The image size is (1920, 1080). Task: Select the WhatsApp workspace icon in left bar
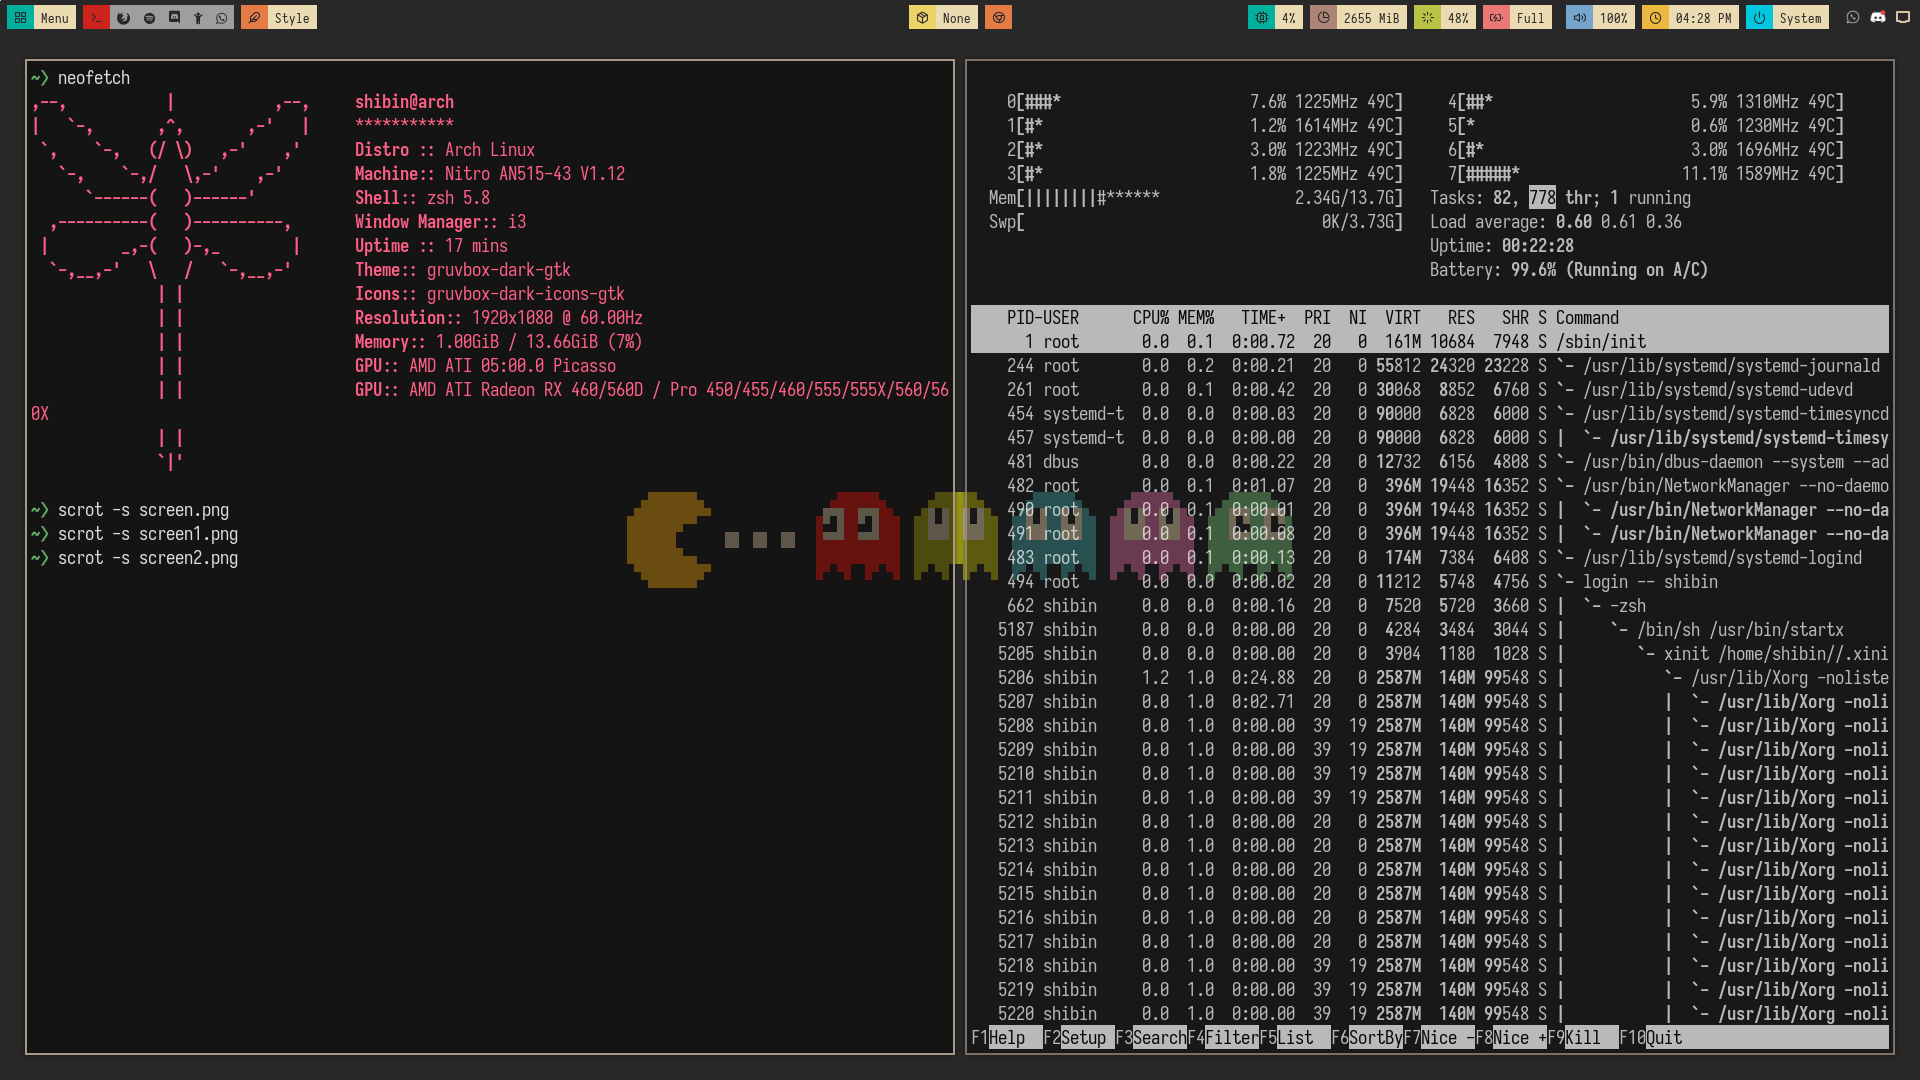[222, 18]
